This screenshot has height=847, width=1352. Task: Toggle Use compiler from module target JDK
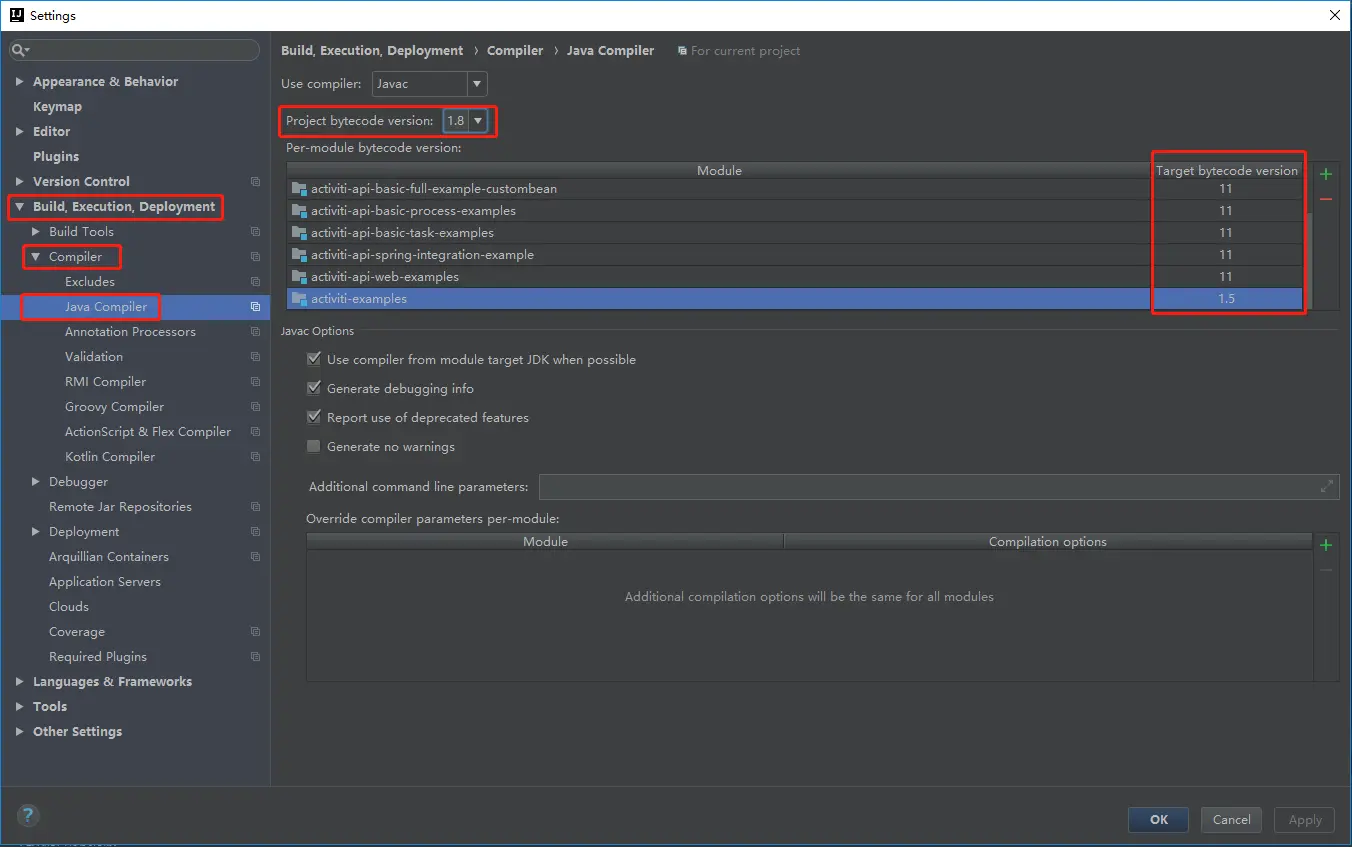tap(314, 359)
